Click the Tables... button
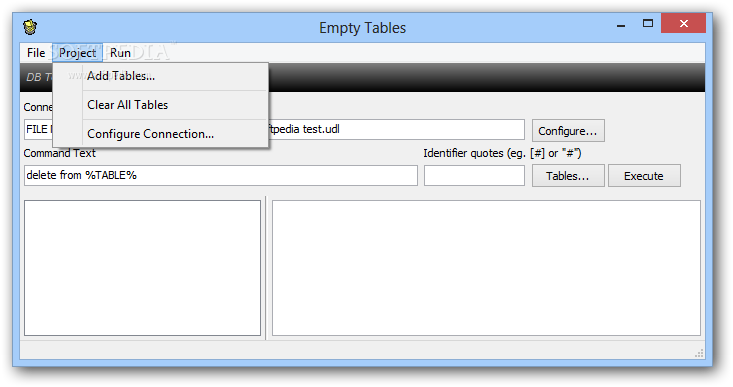 pos(568,176)
